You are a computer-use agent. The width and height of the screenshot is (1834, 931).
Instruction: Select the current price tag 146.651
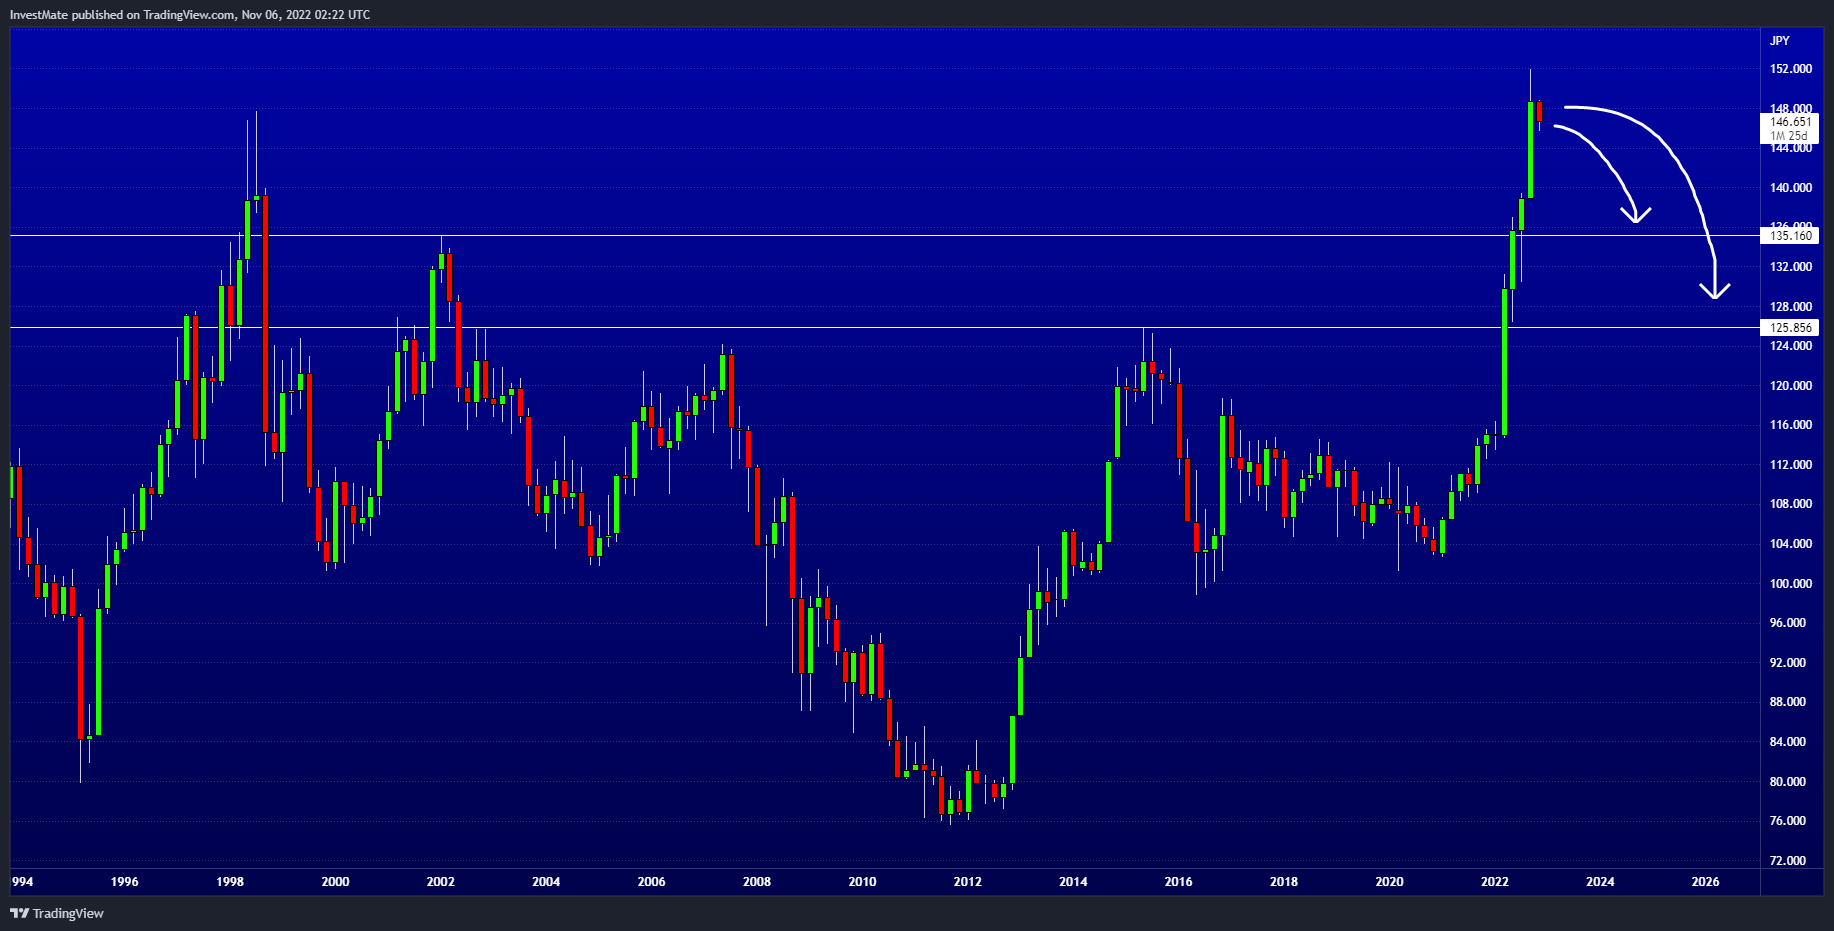point(1790,122)
